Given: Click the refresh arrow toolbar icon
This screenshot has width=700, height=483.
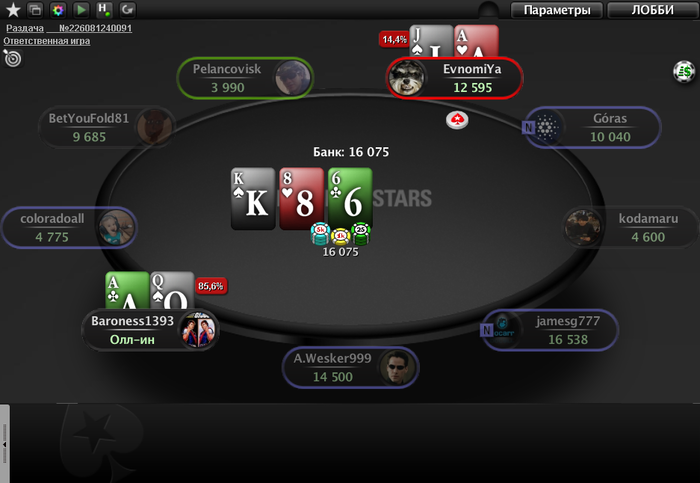Looking at the screenshot, I should (x=128, y=10).
